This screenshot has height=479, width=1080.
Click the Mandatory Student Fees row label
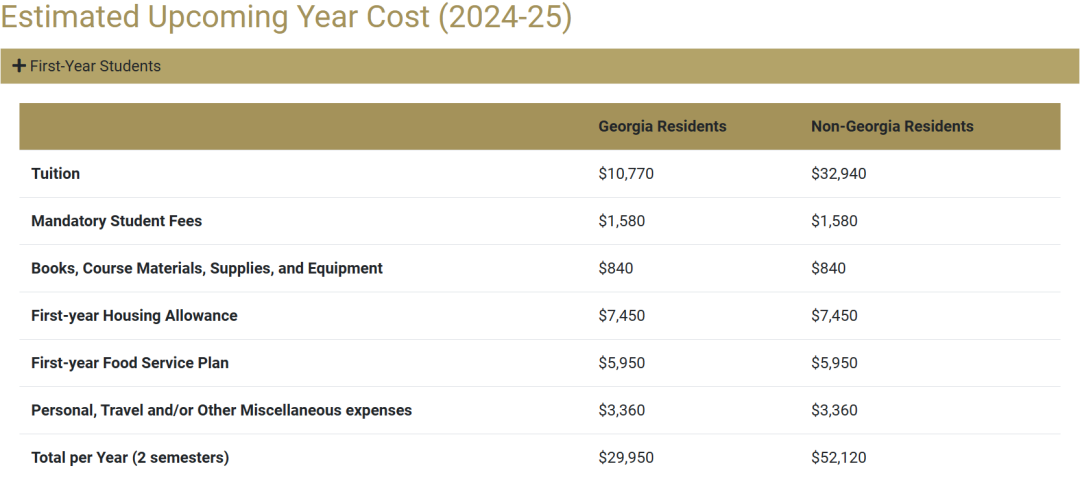[x=116, y=221]
